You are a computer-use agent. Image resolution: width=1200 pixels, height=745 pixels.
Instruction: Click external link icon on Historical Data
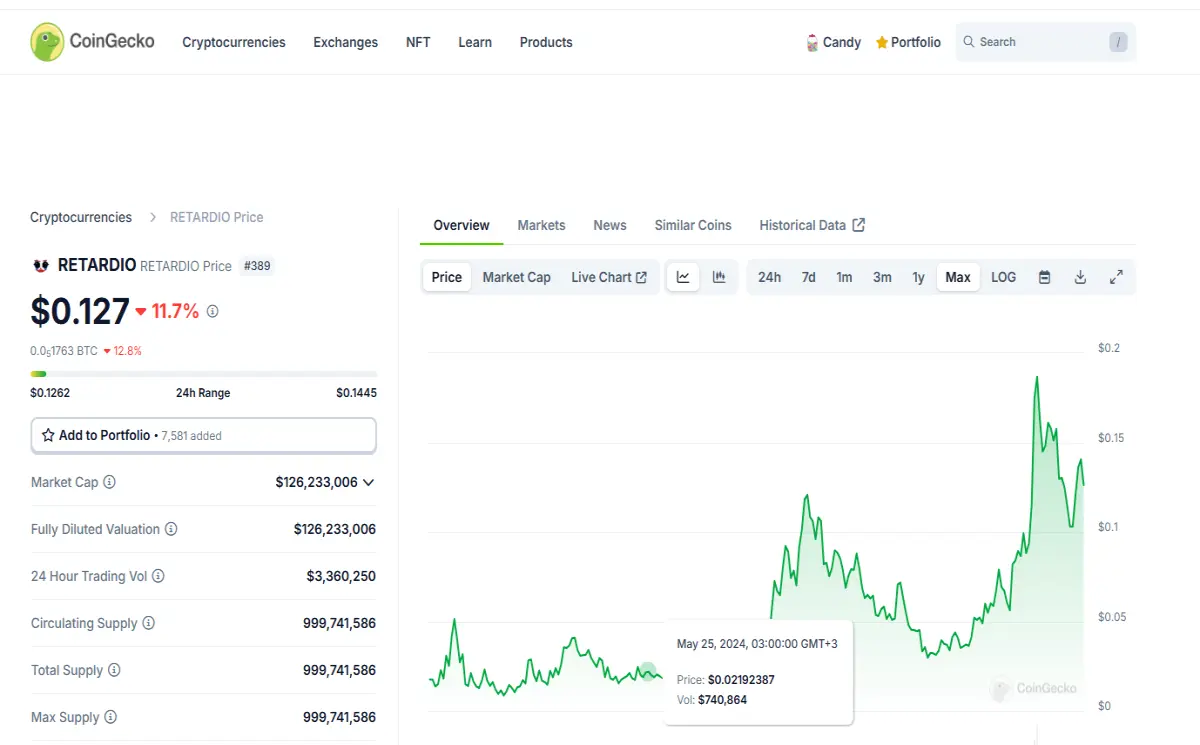pyautogui.click(x=858, y=225)
